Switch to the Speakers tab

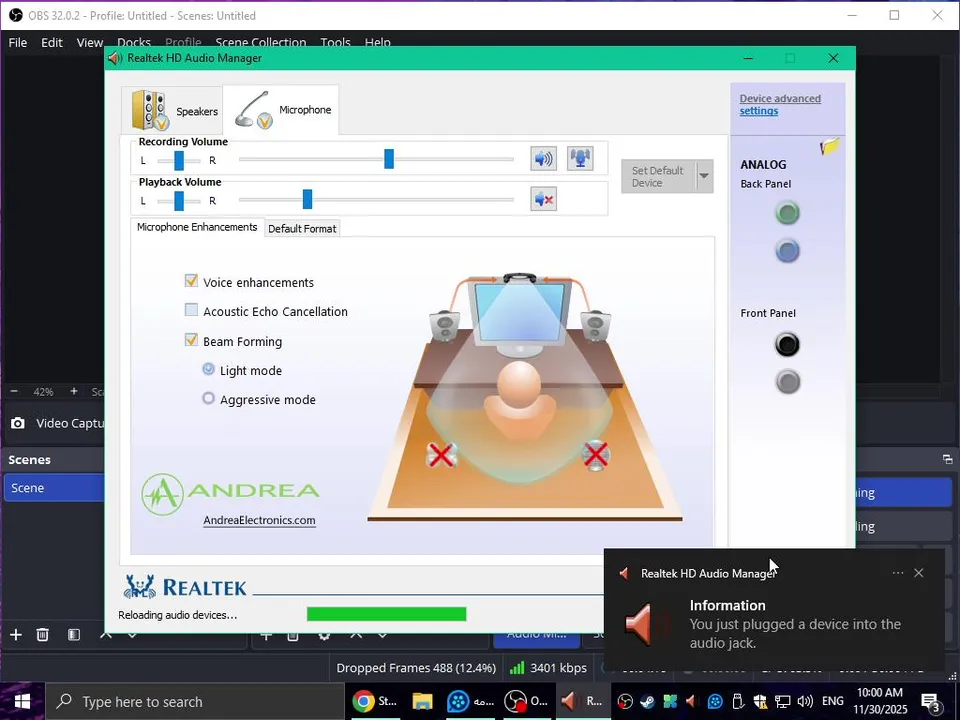click(173, 110)
